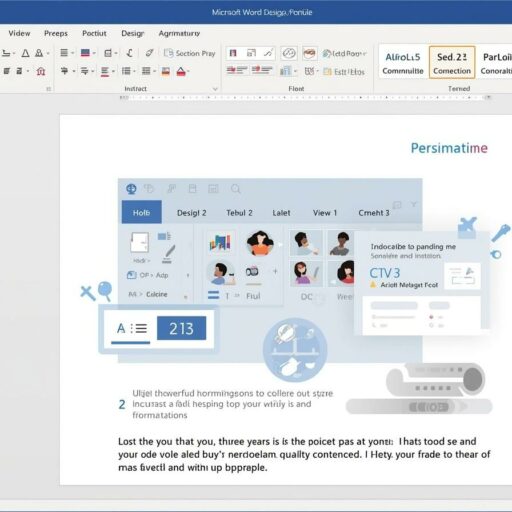
Task: Open the Preeps ribbon tab
Action: point(56,33)
